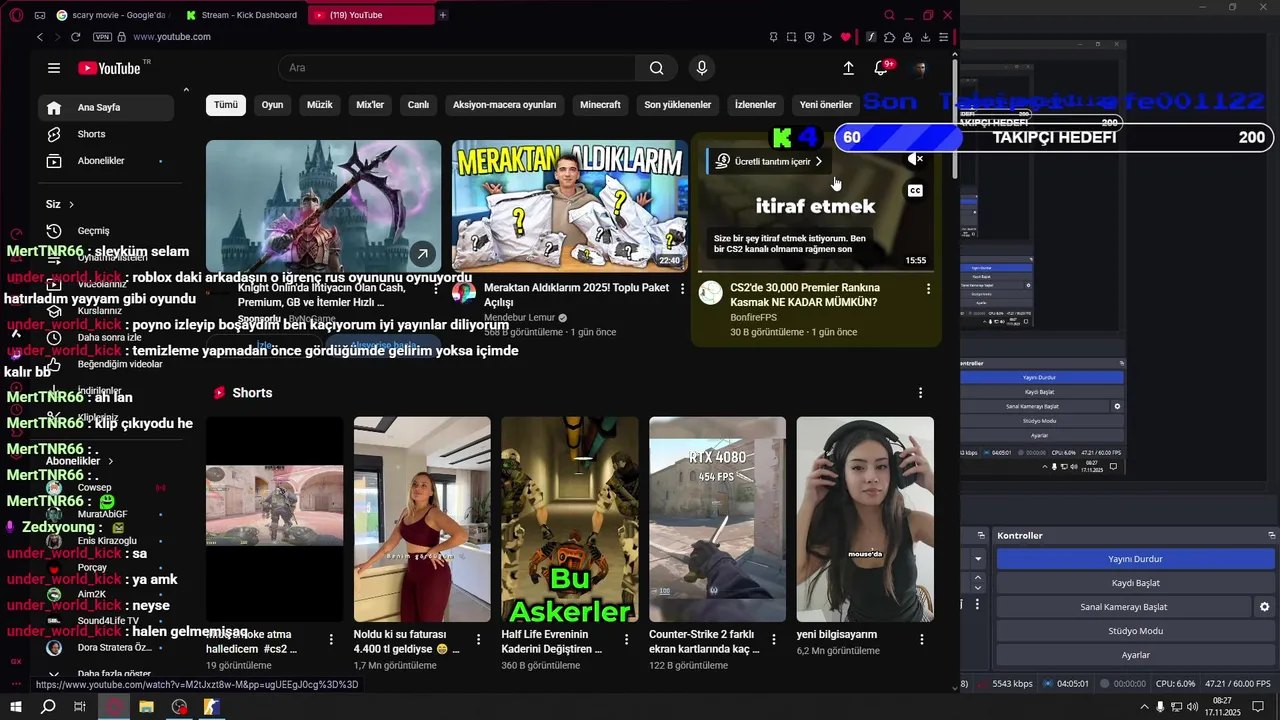Start voice search with microphone icon
1280x720 pixels.
pos(702,68)
